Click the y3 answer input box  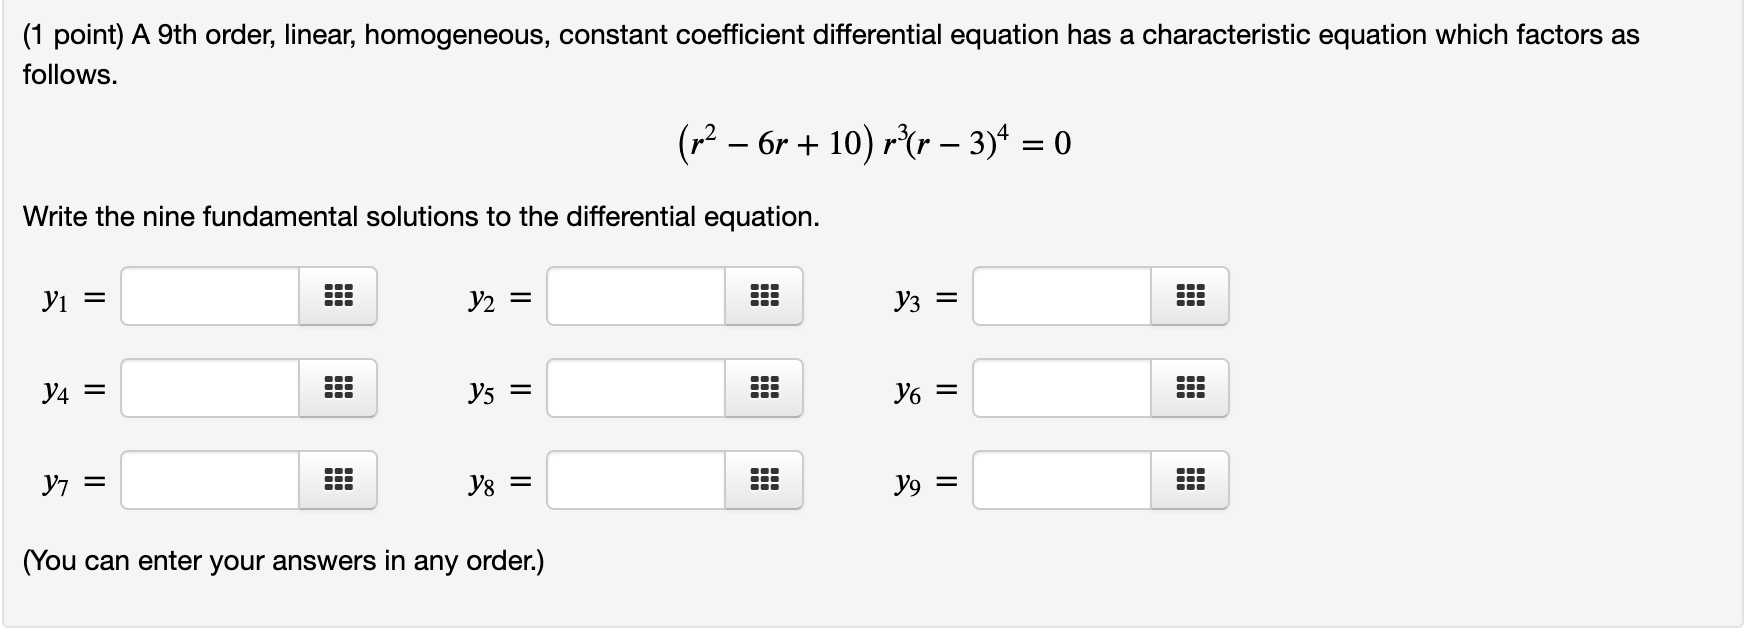pos(1060,295)
